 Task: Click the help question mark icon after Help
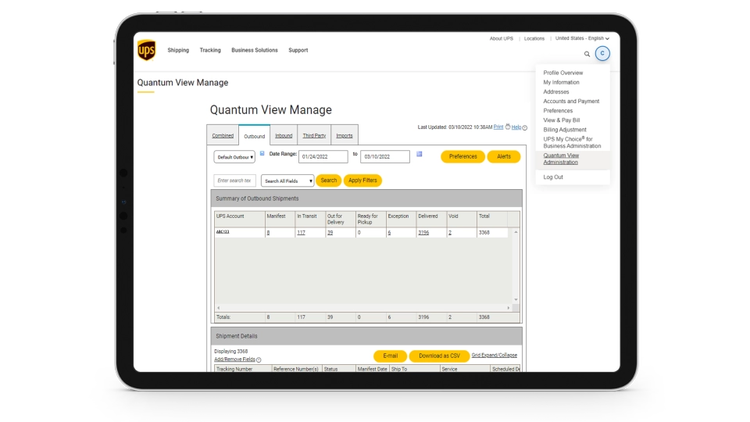(525, 128)
